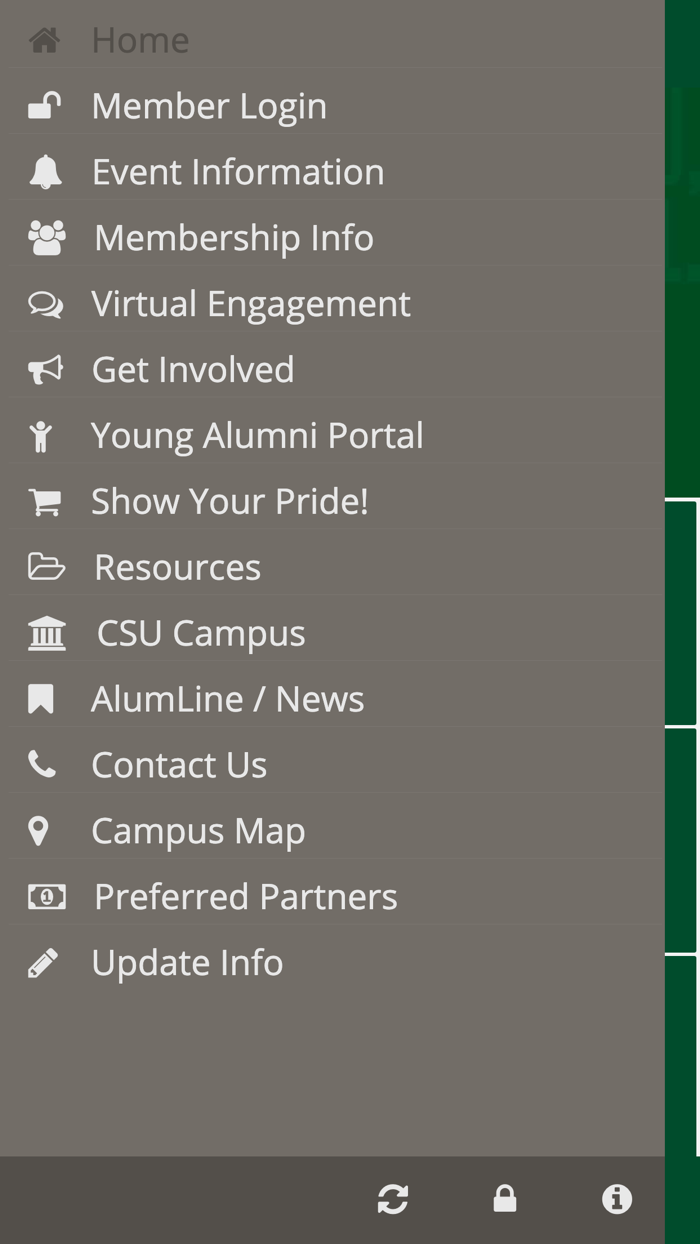700x1244 pixels.
Task: Click the info icon in the bottom bar
Action: coord(617,1199)
